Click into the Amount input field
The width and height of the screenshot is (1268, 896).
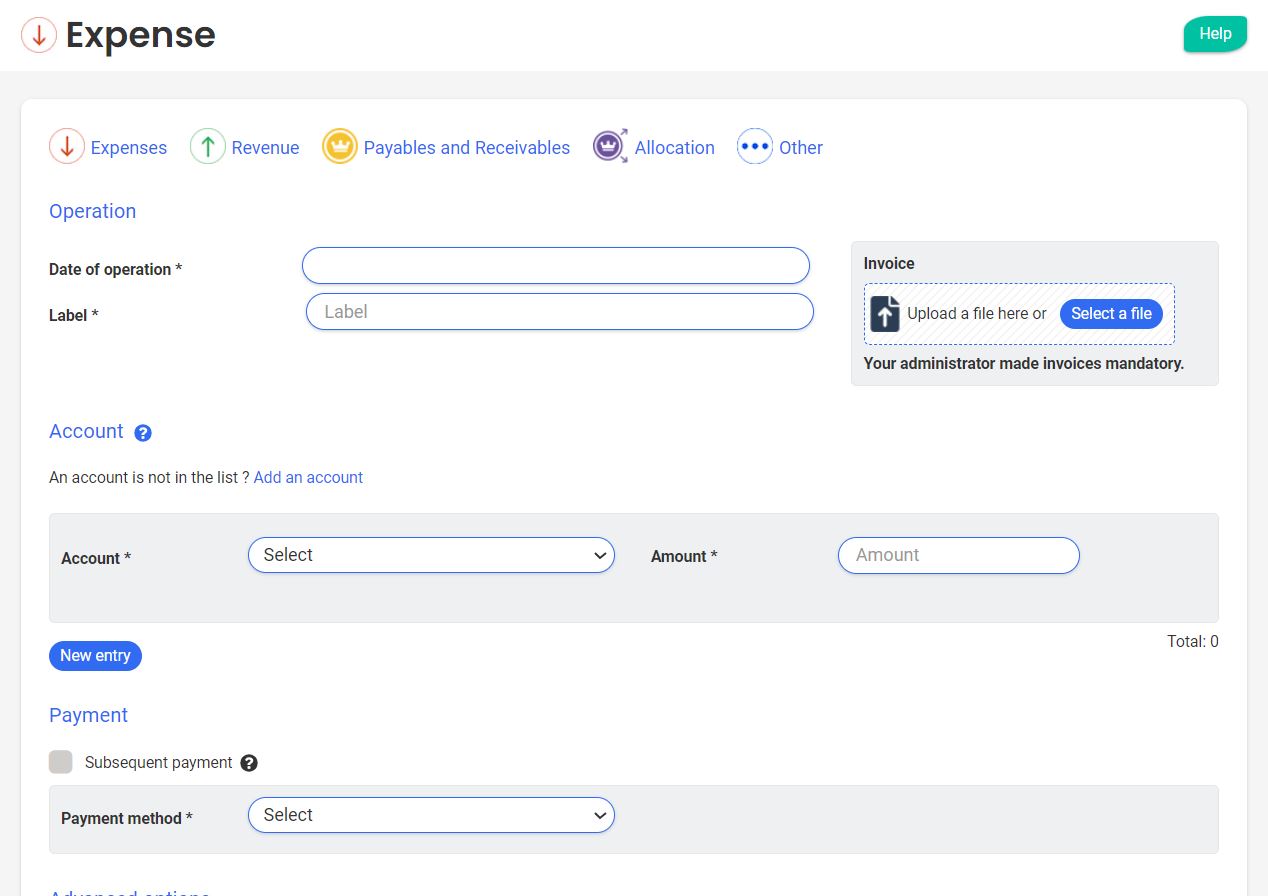pyautogui.click(x=958, y=555)
